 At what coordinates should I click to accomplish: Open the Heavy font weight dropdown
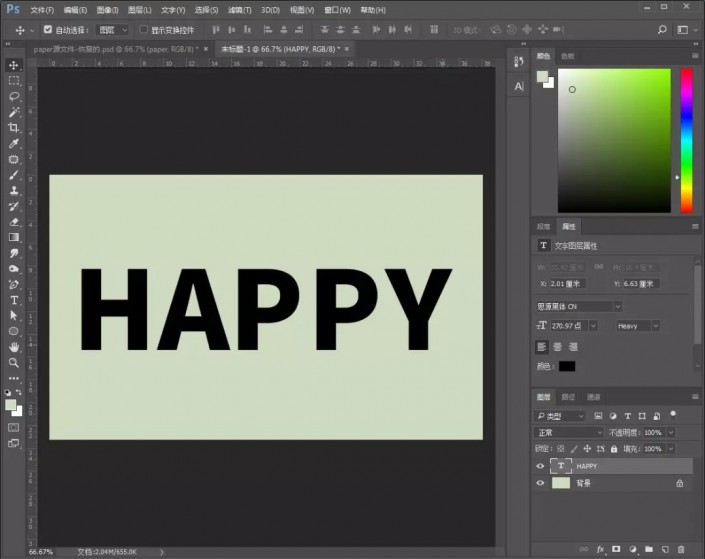coord(638,326)
